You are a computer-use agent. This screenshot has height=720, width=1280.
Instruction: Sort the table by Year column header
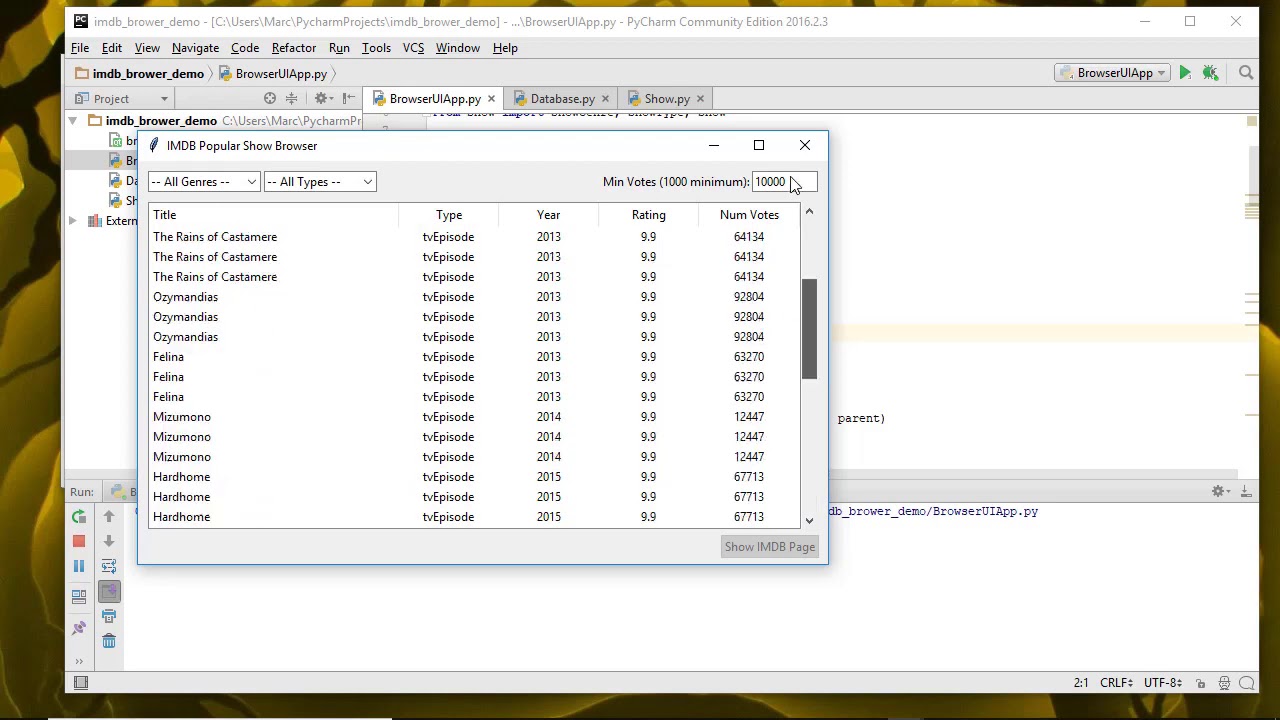pos(548,215)
